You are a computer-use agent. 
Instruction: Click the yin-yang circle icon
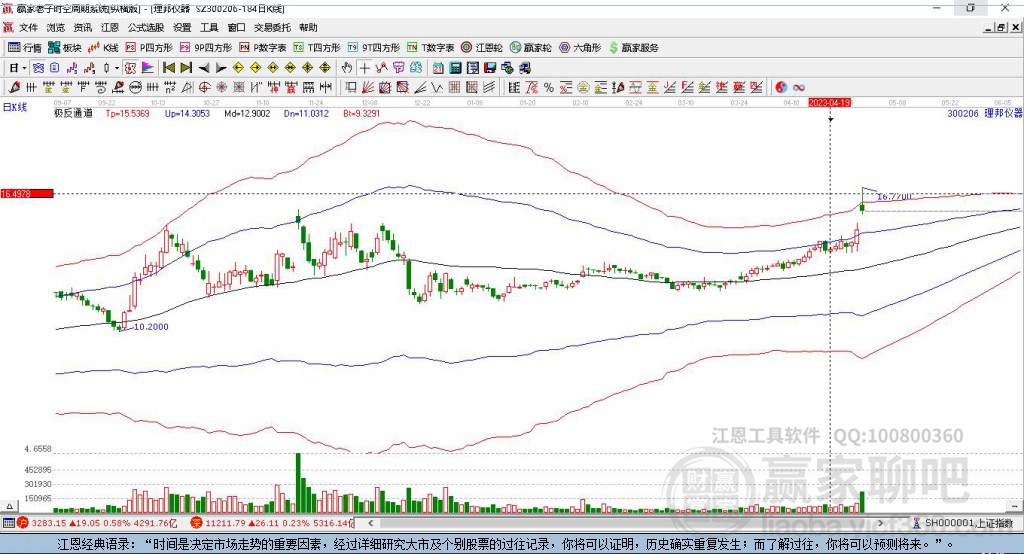click(x=781, y=87)
